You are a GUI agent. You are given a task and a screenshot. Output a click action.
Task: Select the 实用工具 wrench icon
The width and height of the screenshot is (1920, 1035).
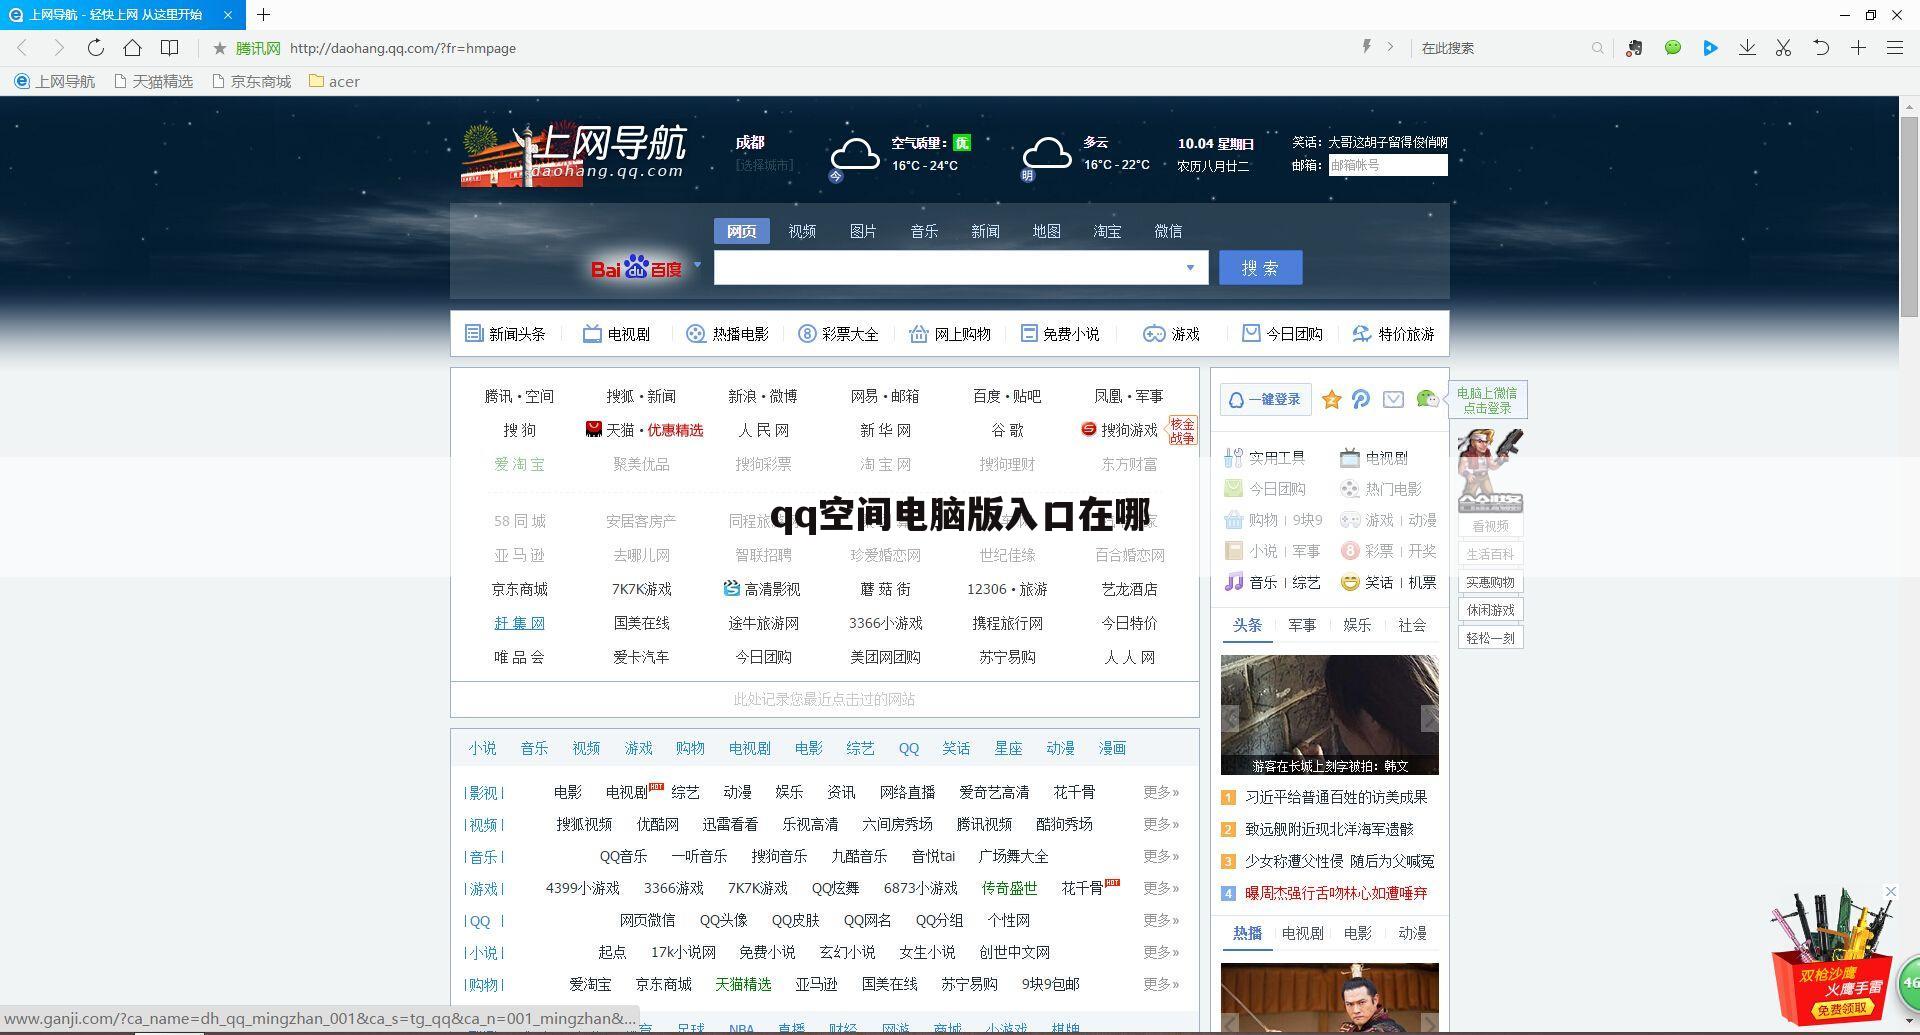[1234, 458]
